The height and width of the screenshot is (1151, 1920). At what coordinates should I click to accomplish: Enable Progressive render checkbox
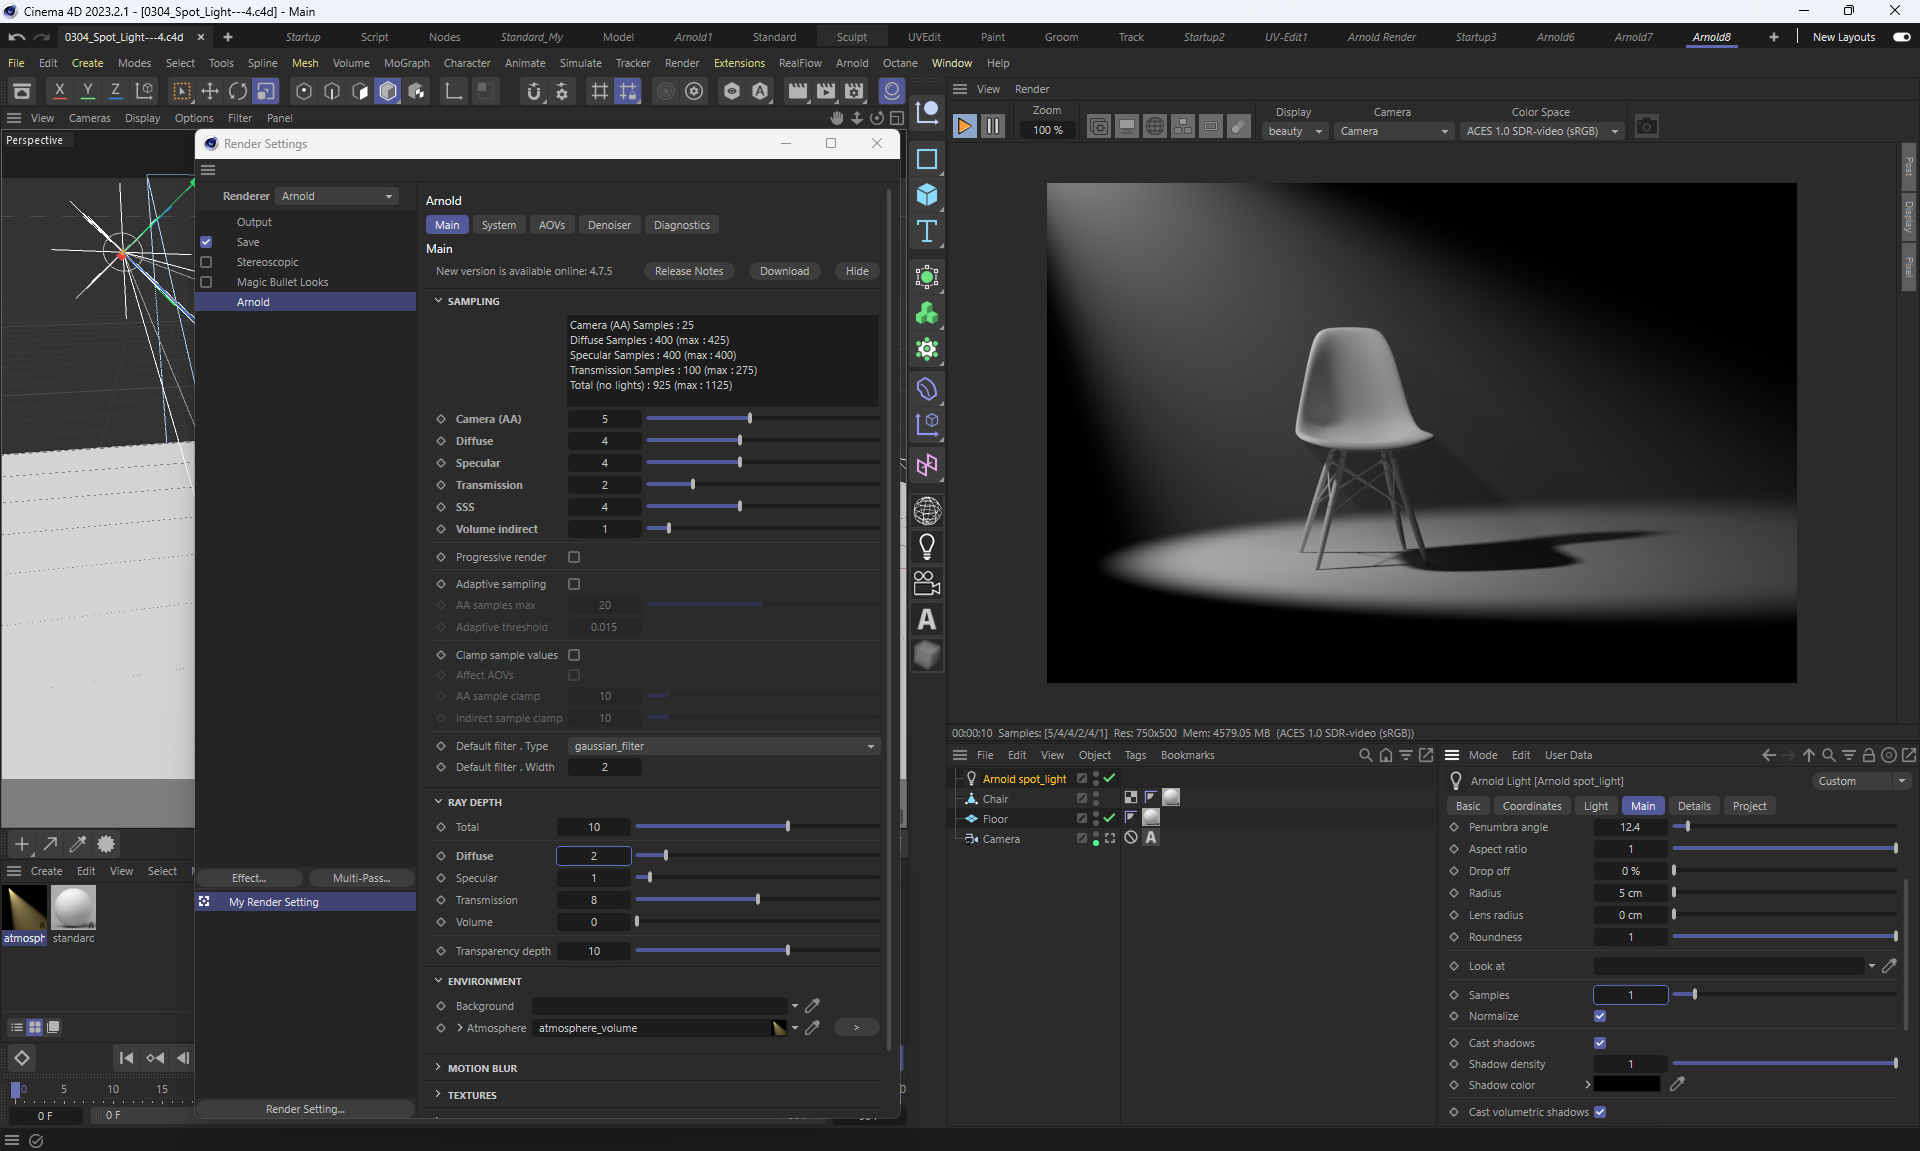pyautogui.click(x=574, y=557)
